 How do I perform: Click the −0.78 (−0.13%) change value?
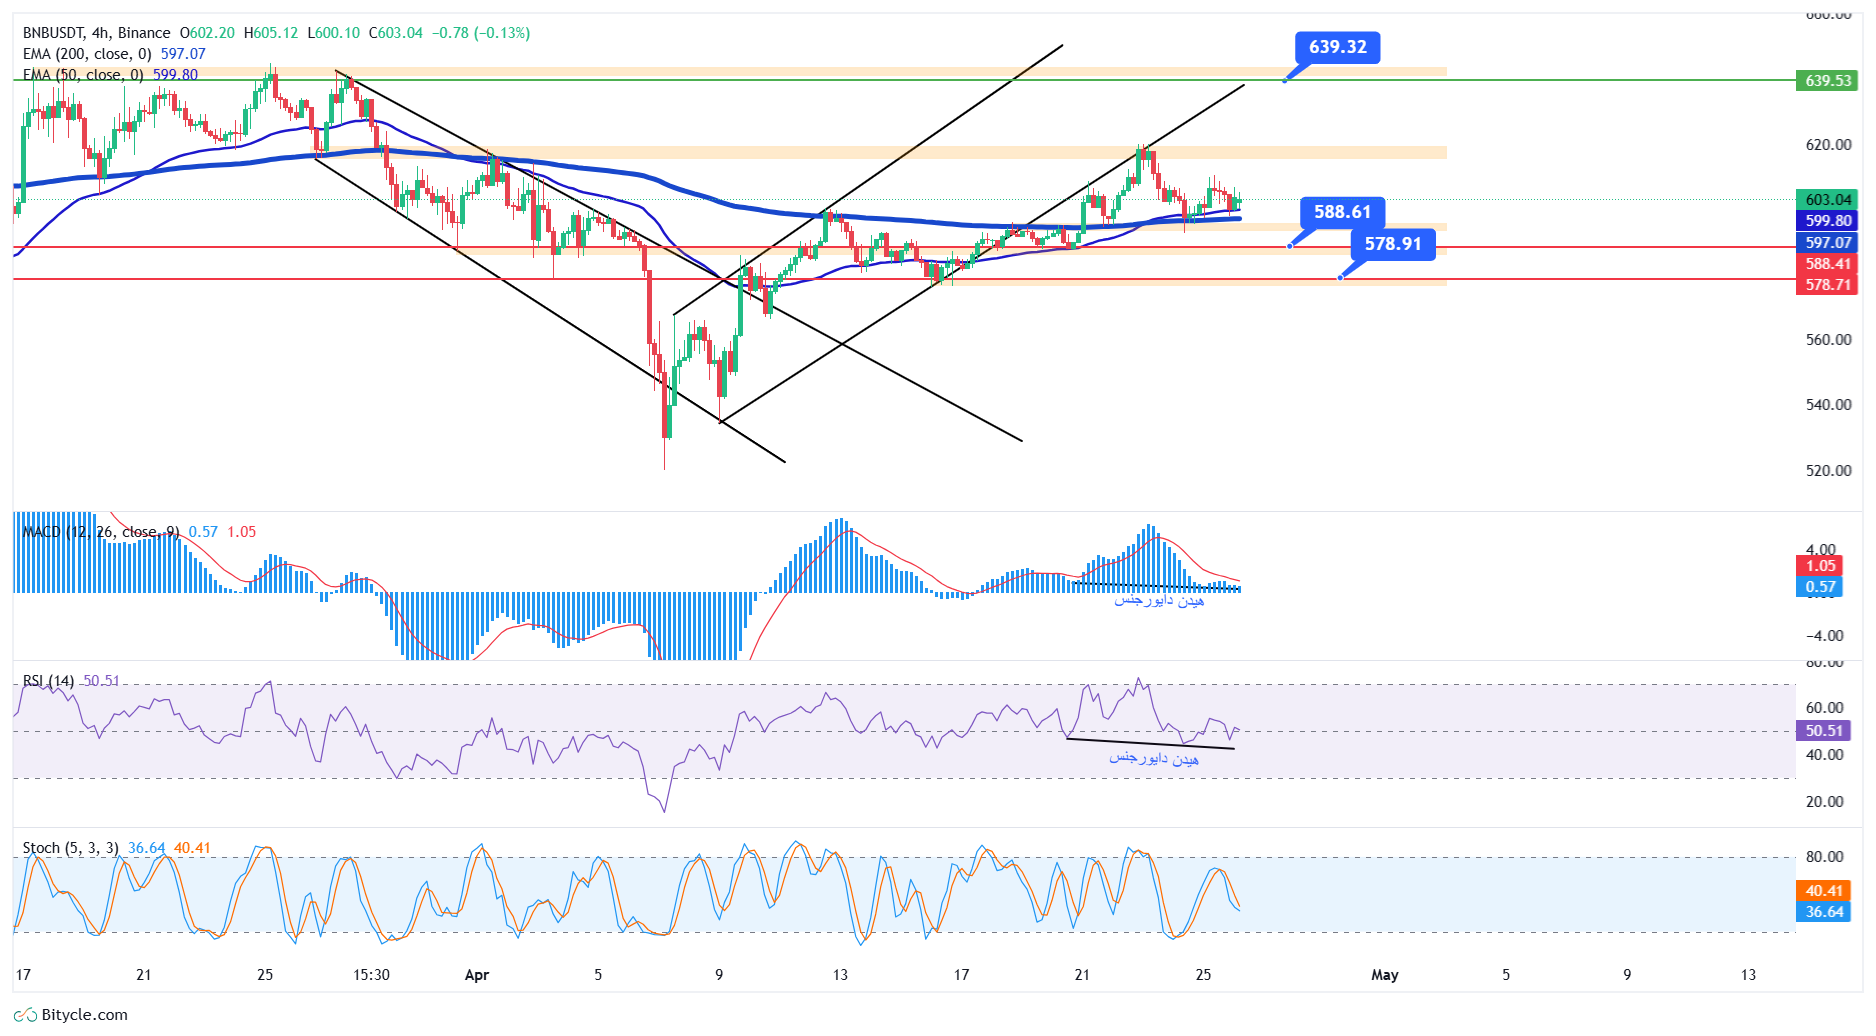pyautogui.click(x=481, y=33)
